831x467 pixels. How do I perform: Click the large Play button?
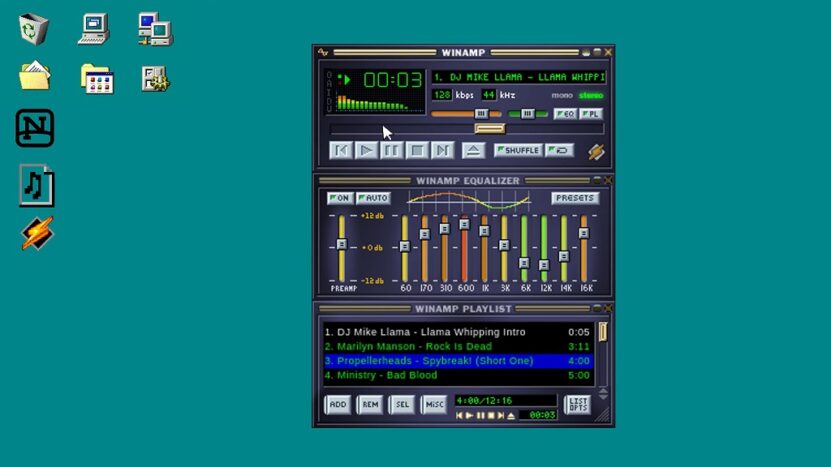(366, 151)
